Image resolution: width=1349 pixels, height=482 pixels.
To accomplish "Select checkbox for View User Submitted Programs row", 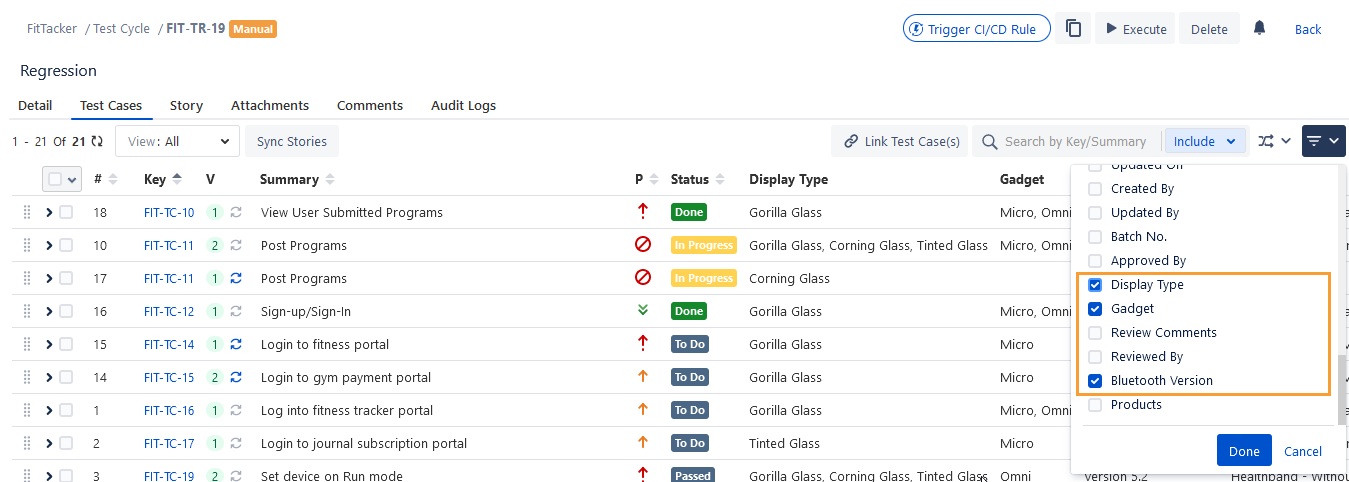I will point(66,212).
